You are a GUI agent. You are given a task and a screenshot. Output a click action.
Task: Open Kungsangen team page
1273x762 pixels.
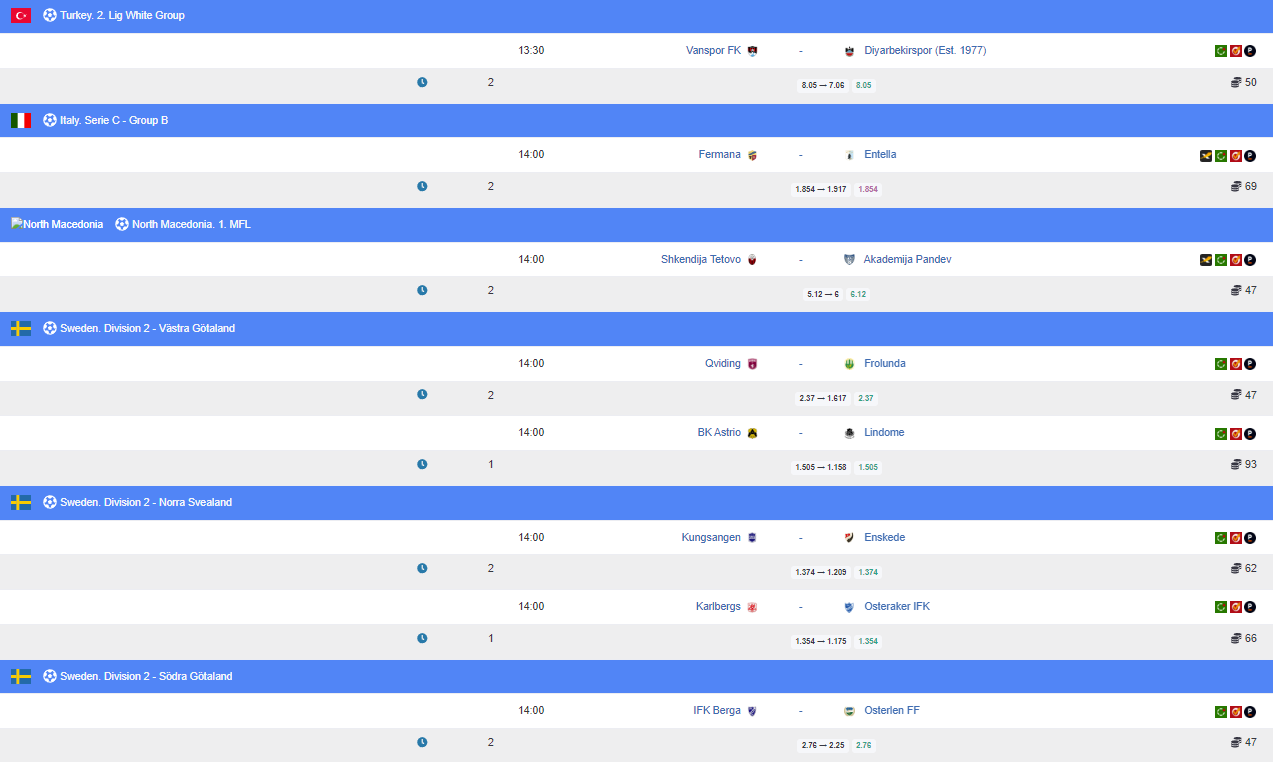click(x=712, y=537)
